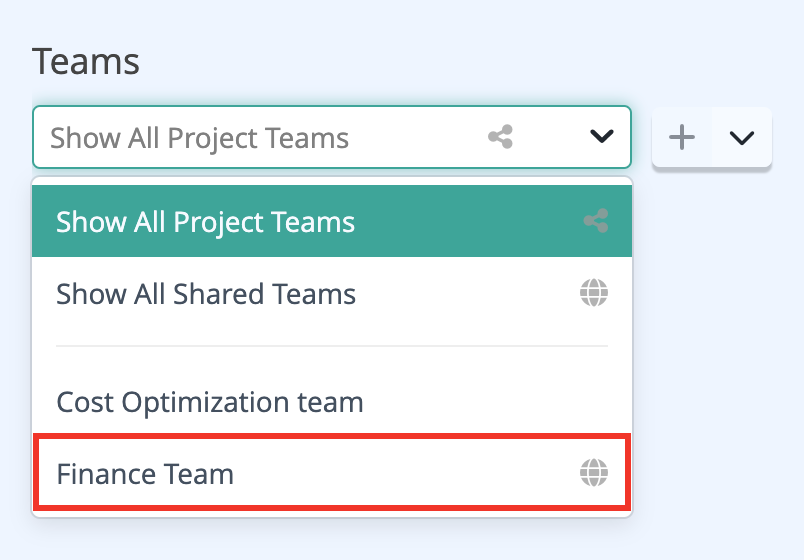The height and width of the screenshot is (560, 804).
Task: Click the 'Show All Shared Teams' text label
Action: pyautogui.click(x=206, y=294)
